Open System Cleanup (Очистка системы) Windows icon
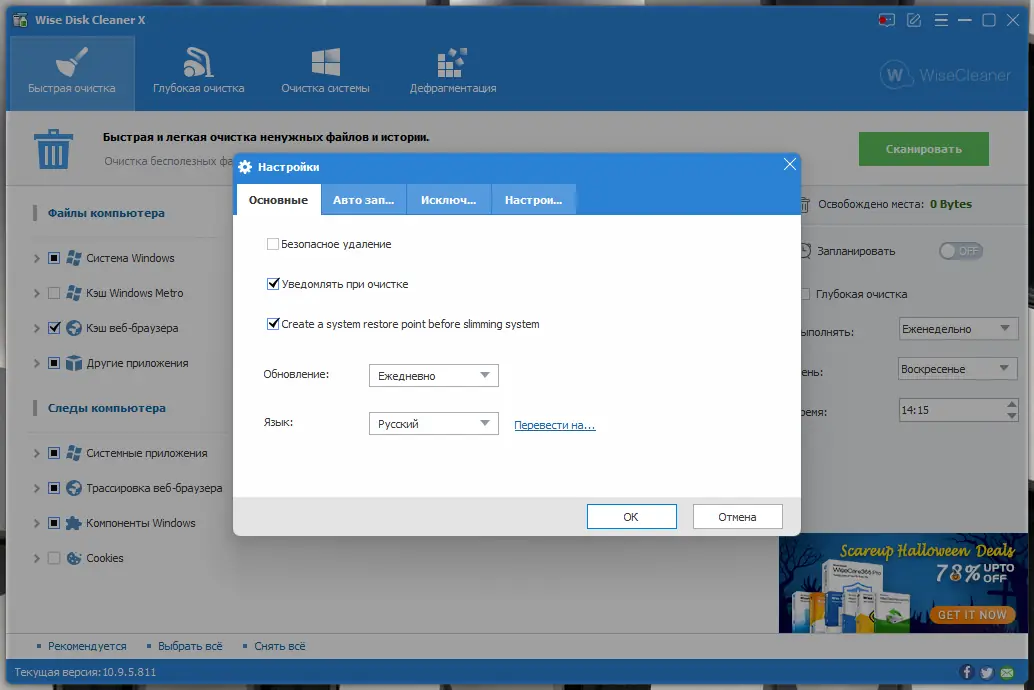This screenshot has height=690, width=1034. (326, 62)
